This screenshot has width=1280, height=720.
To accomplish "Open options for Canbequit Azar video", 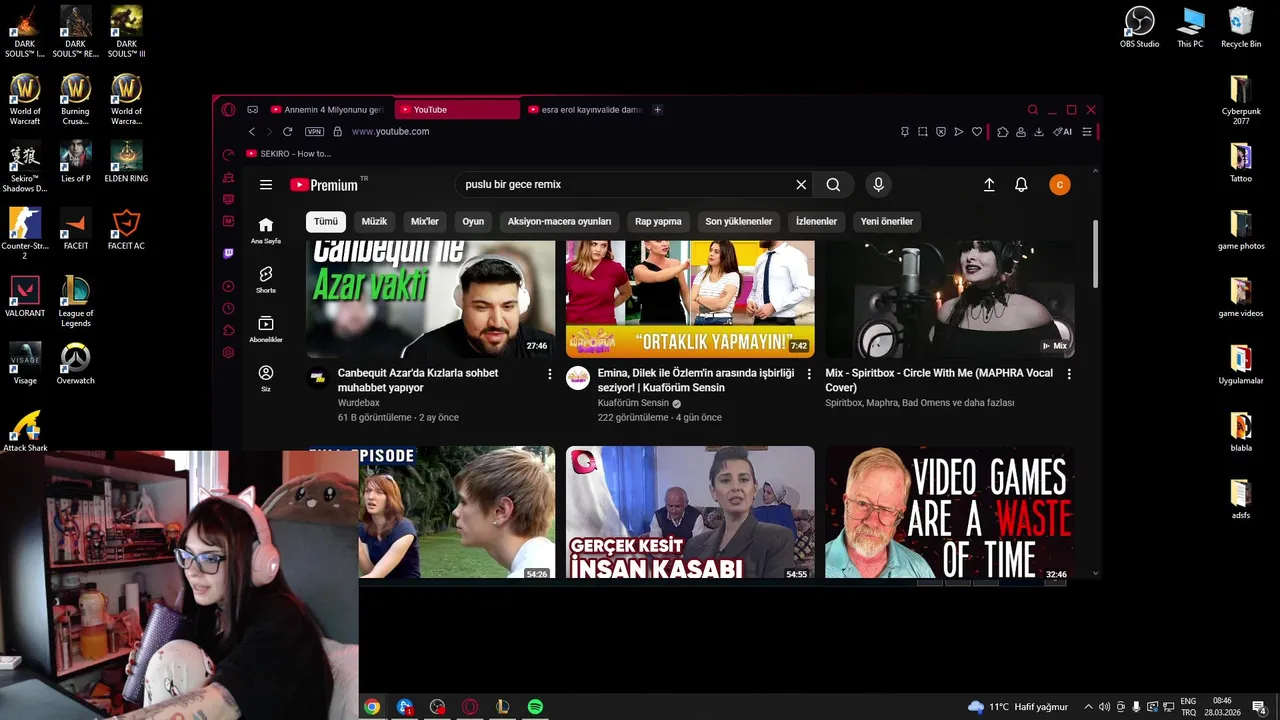I will pyautogui.click(x=549, y=374).
